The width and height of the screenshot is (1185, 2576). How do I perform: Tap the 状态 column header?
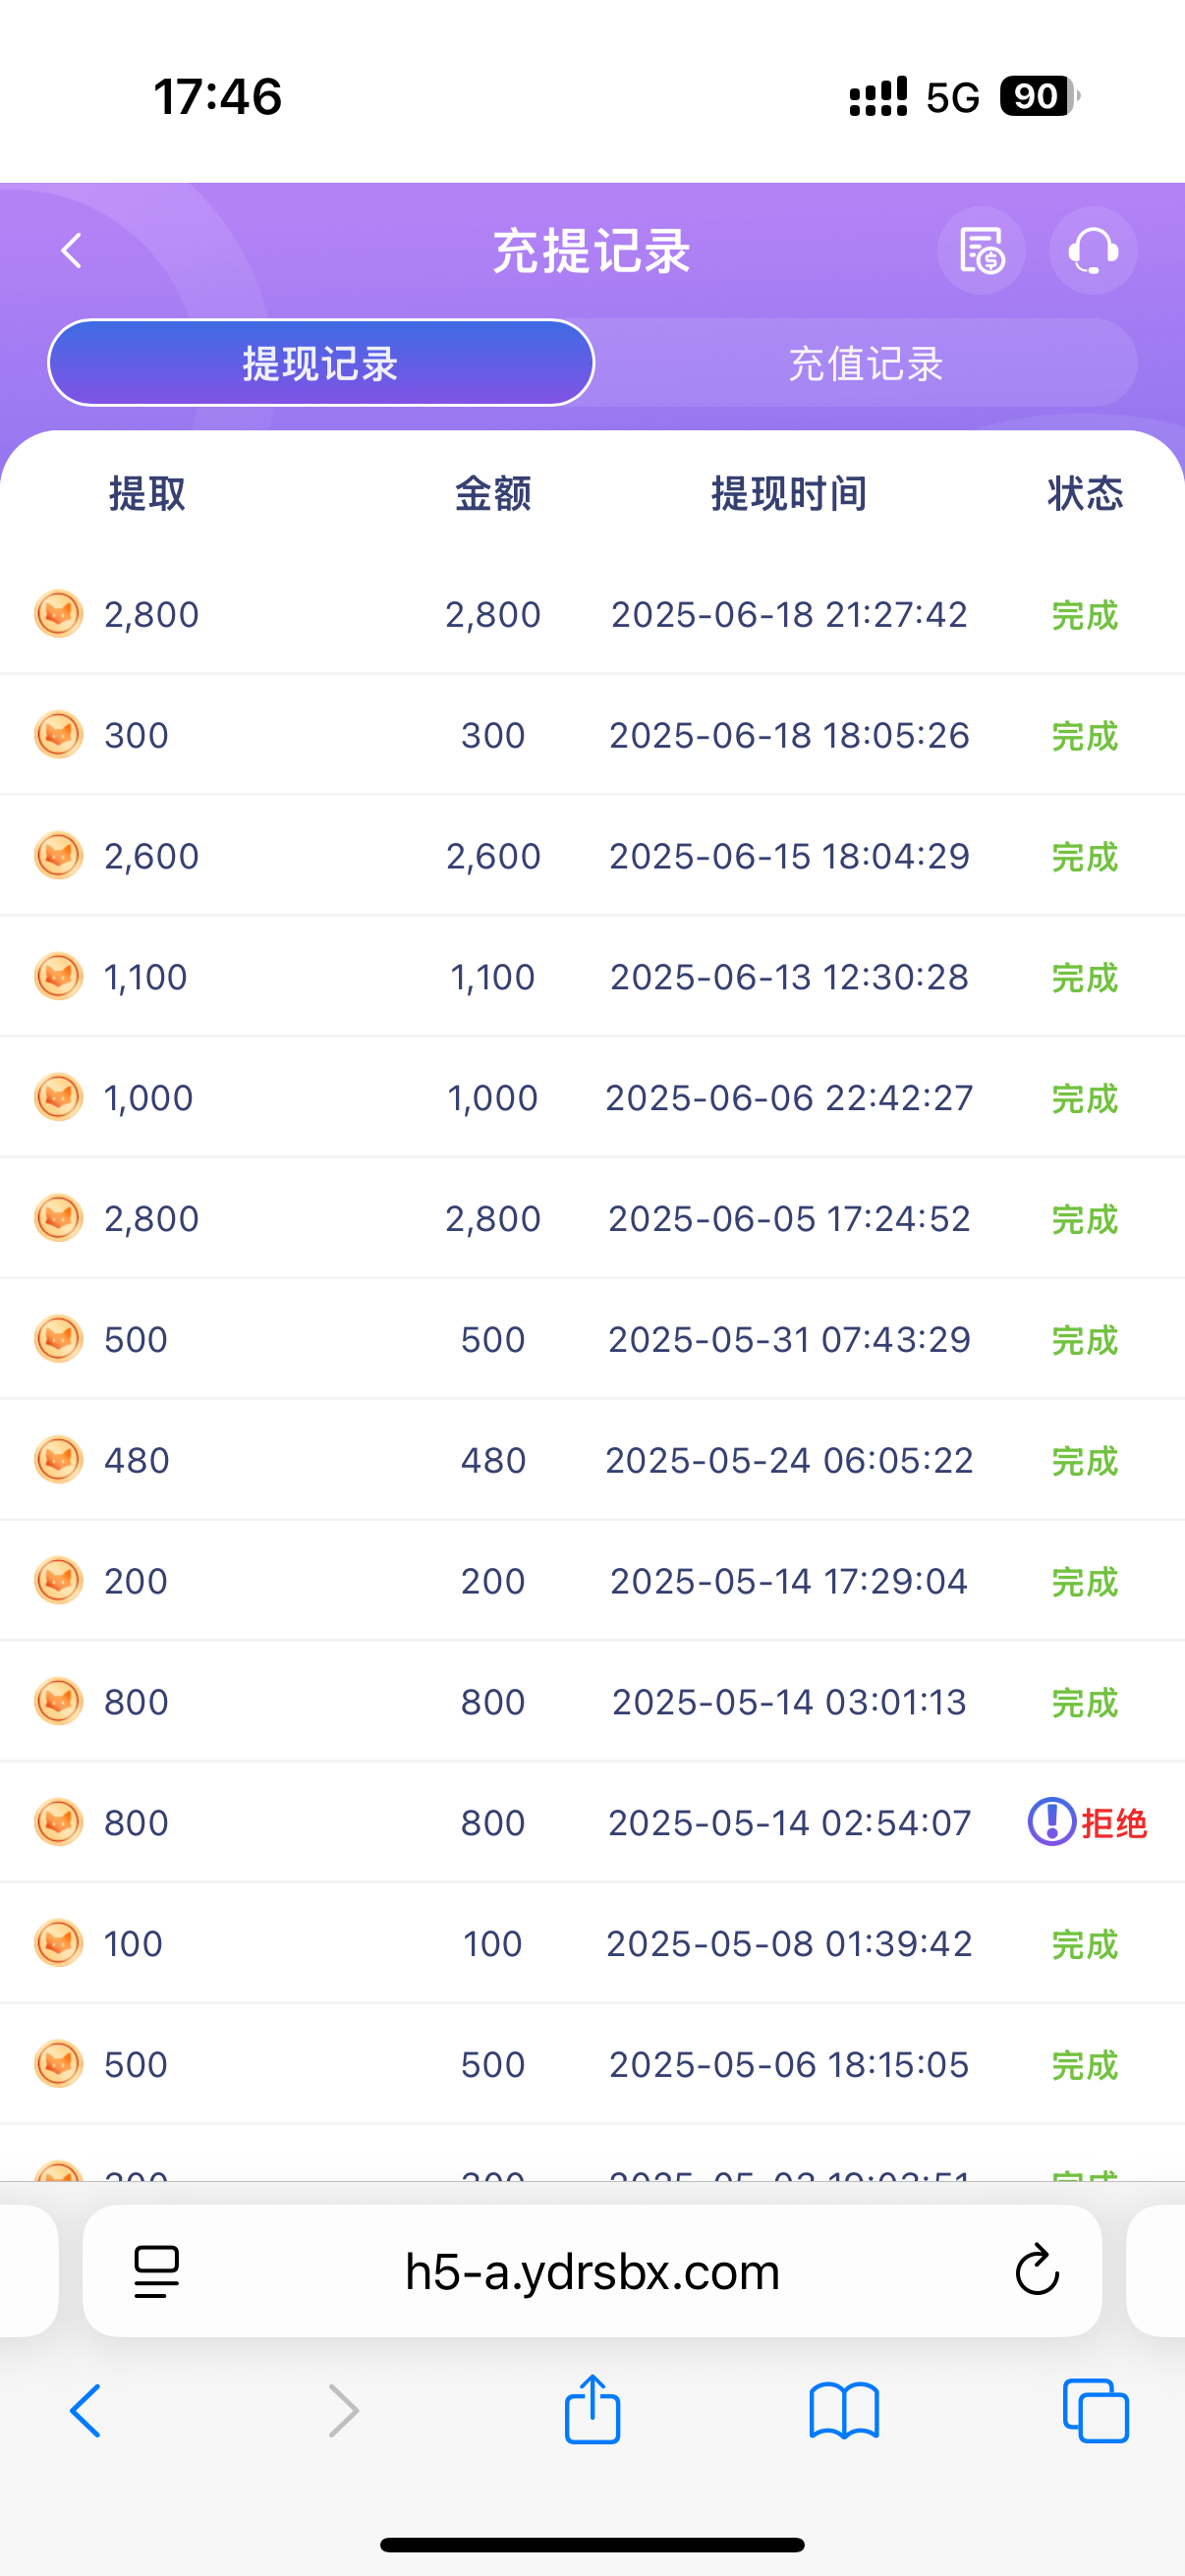[1085, 494]
